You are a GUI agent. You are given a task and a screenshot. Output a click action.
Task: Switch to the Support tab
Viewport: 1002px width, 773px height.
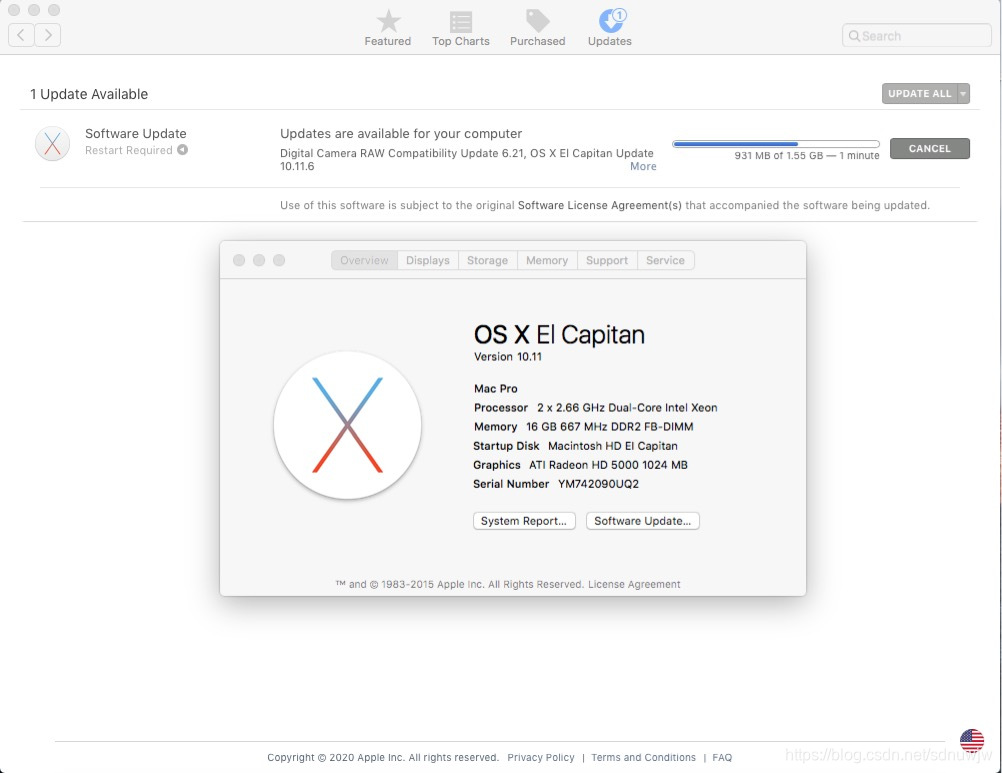[x=607, y=260]
